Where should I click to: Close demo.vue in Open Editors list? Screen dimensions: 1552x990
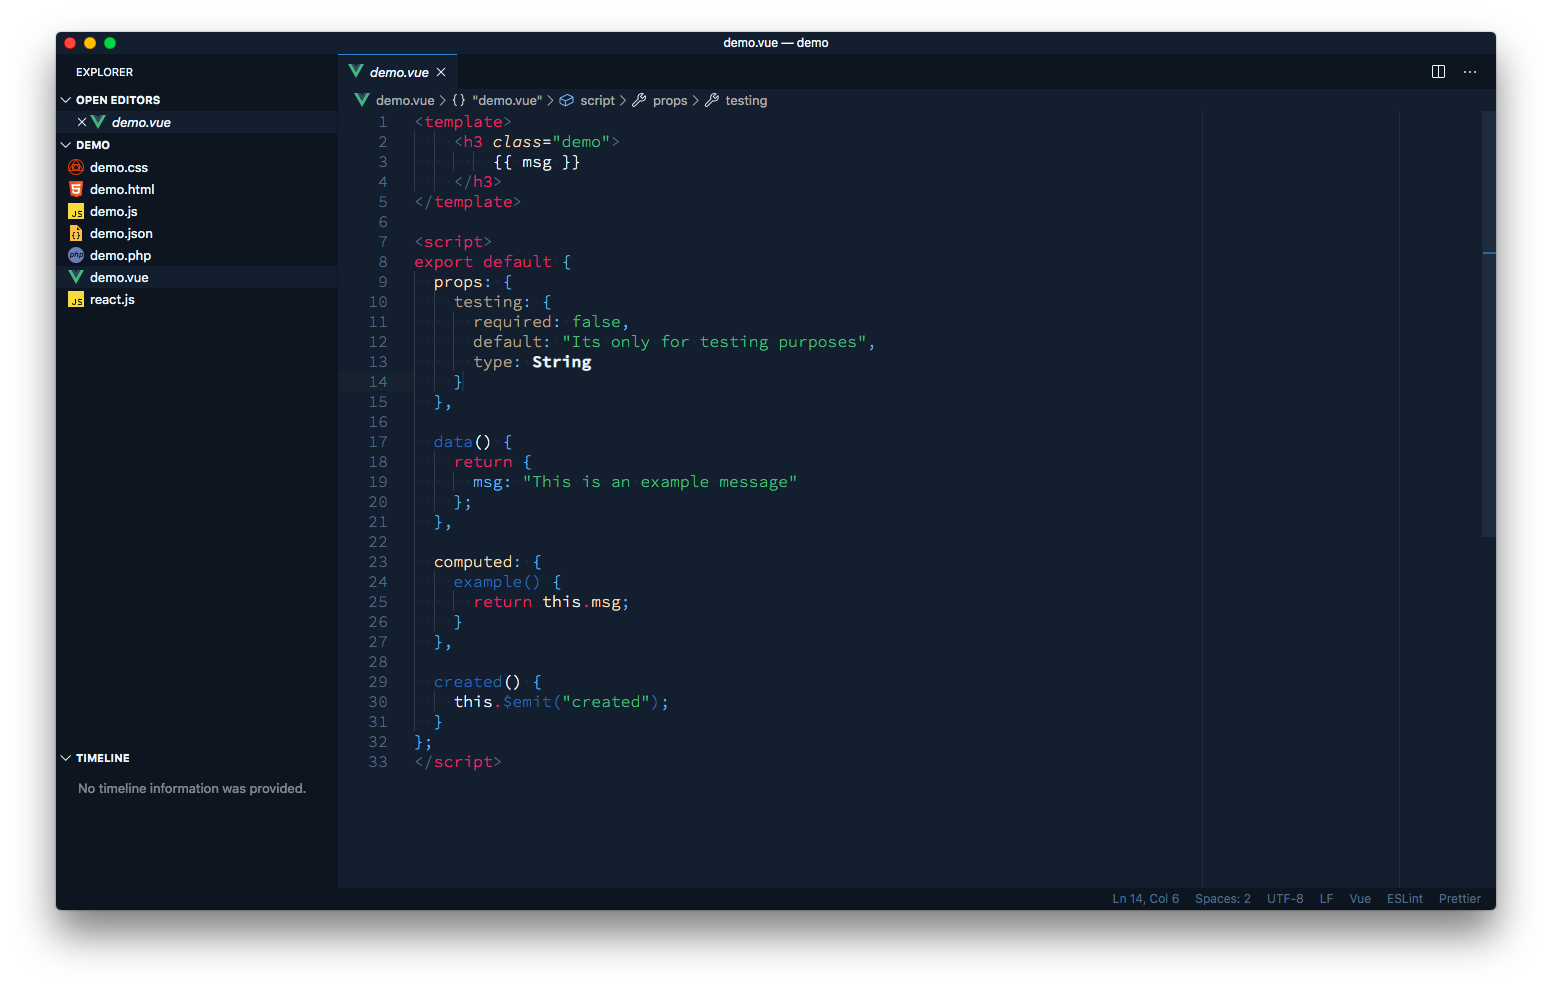[x=82, y=122]
